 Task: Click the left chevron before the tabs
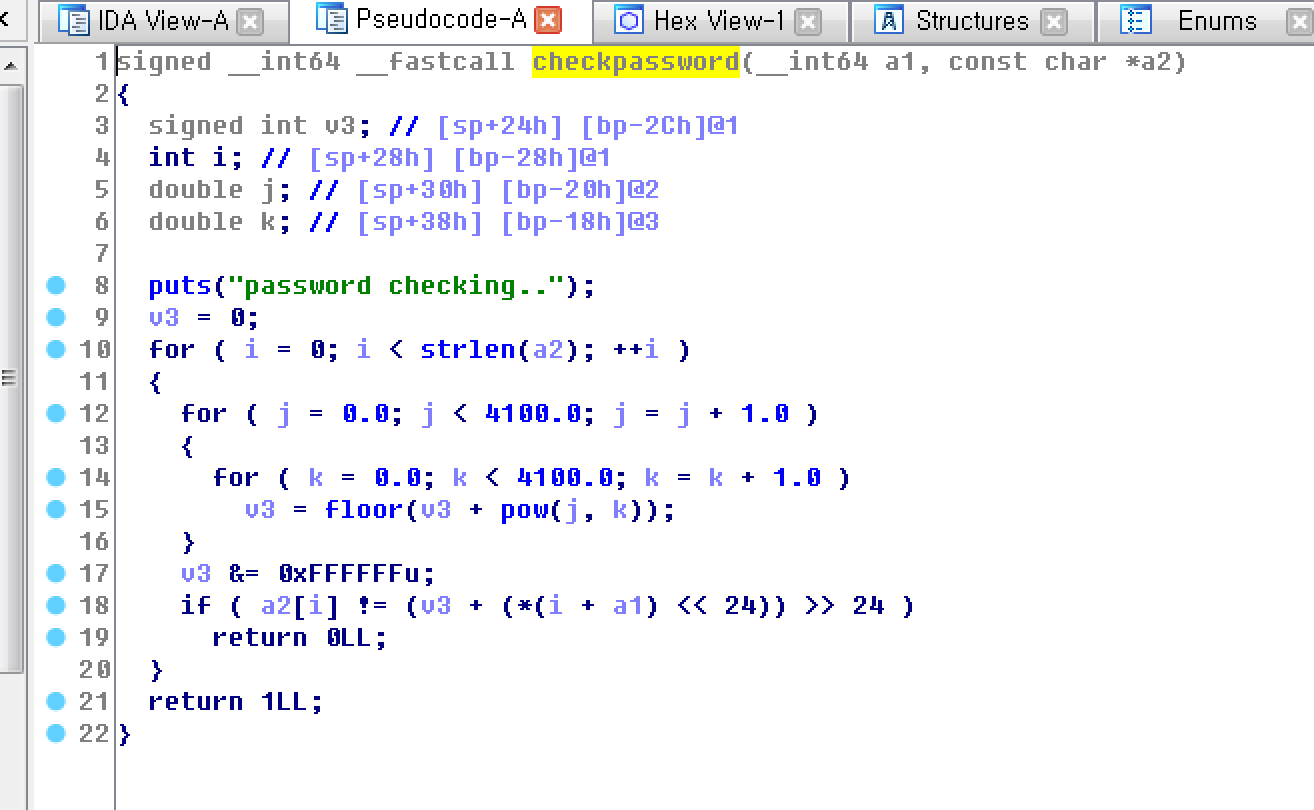click(x=6, y=19)
